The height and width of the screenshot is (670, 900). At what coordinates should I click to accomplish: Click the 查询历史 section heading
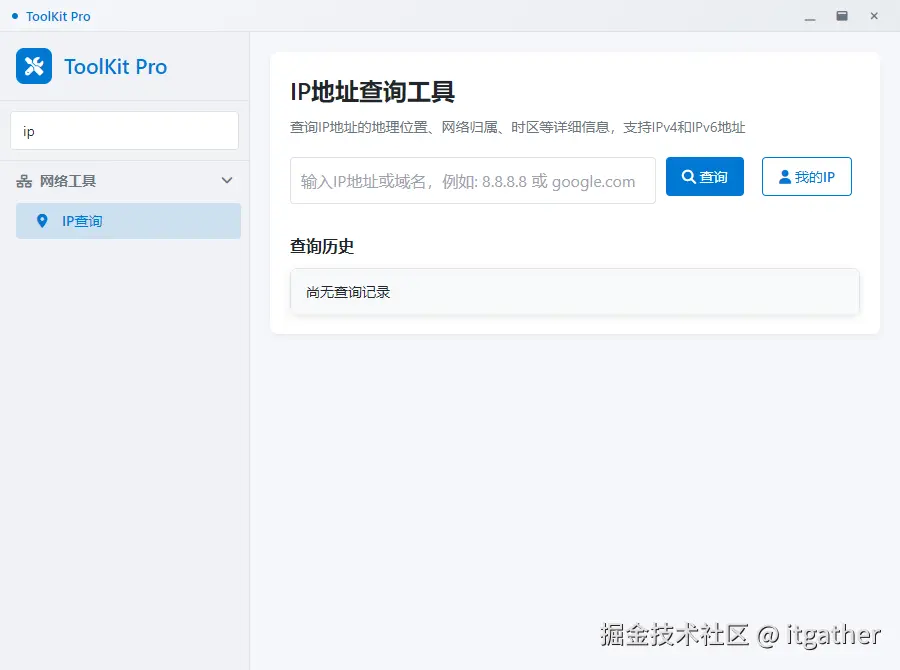tap(322, 246)
